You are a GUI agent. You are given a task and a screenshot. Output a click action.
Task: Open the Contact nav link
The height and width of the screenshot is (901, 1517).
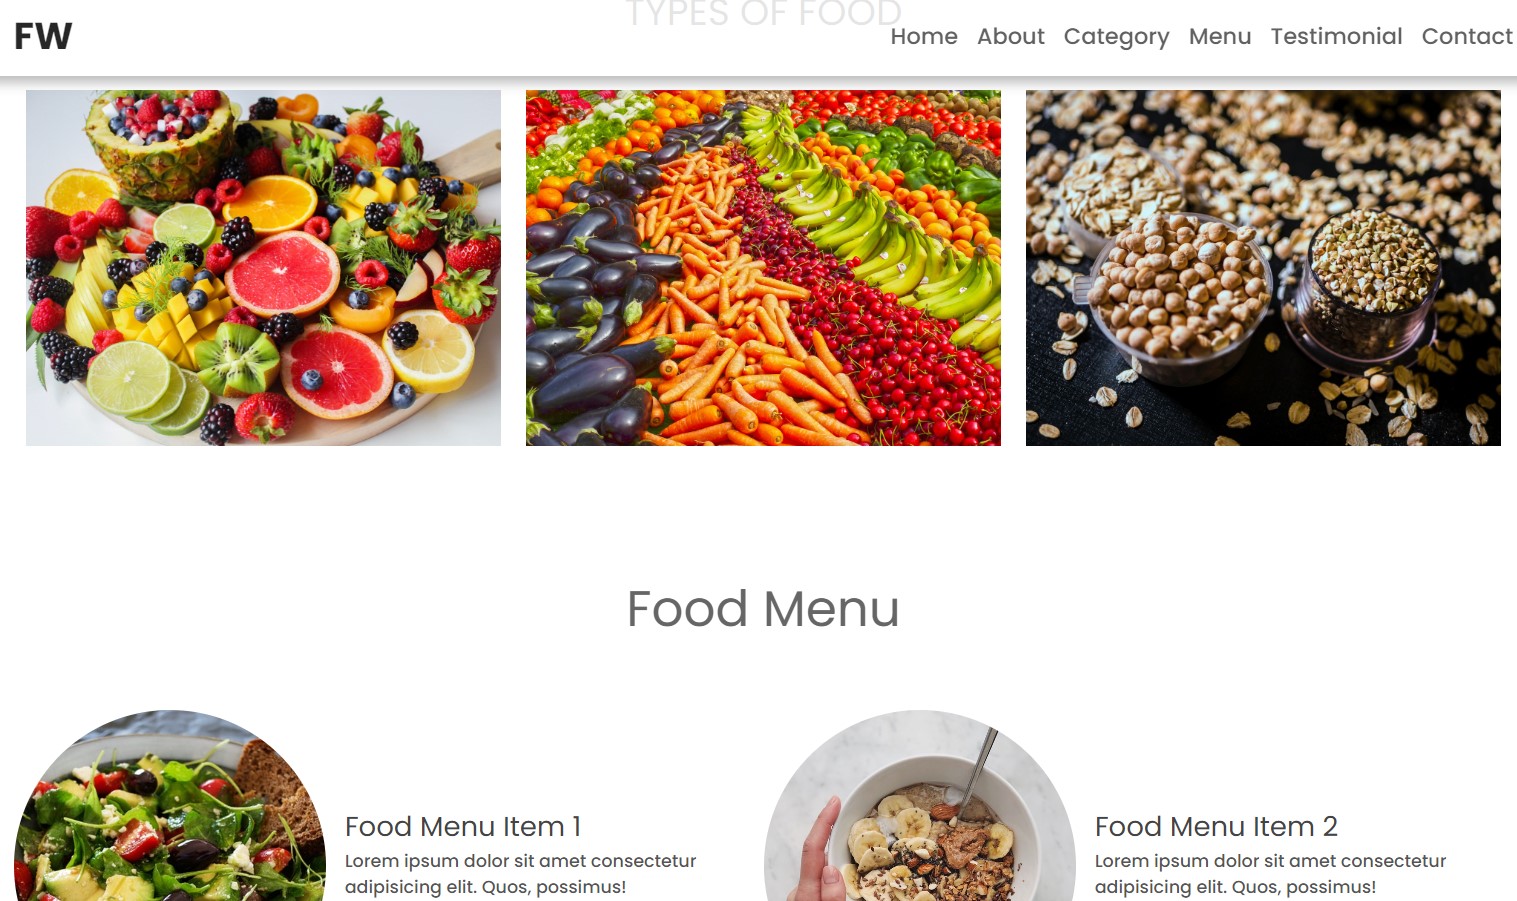point(1467,36)
